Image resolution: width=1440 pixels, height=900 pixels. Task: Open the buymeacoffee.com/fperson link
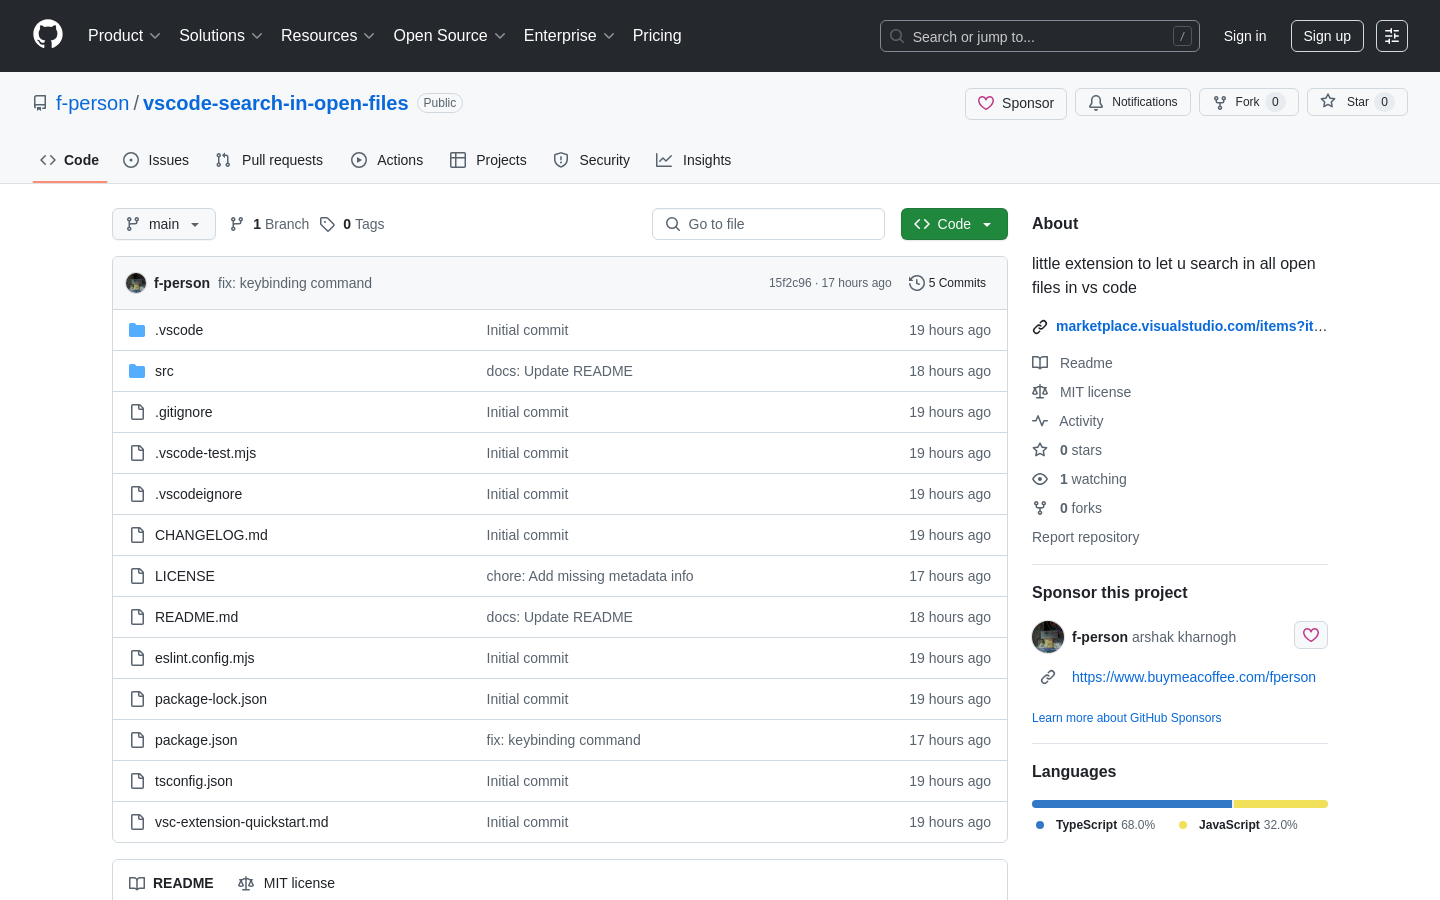click(1194, 677)
